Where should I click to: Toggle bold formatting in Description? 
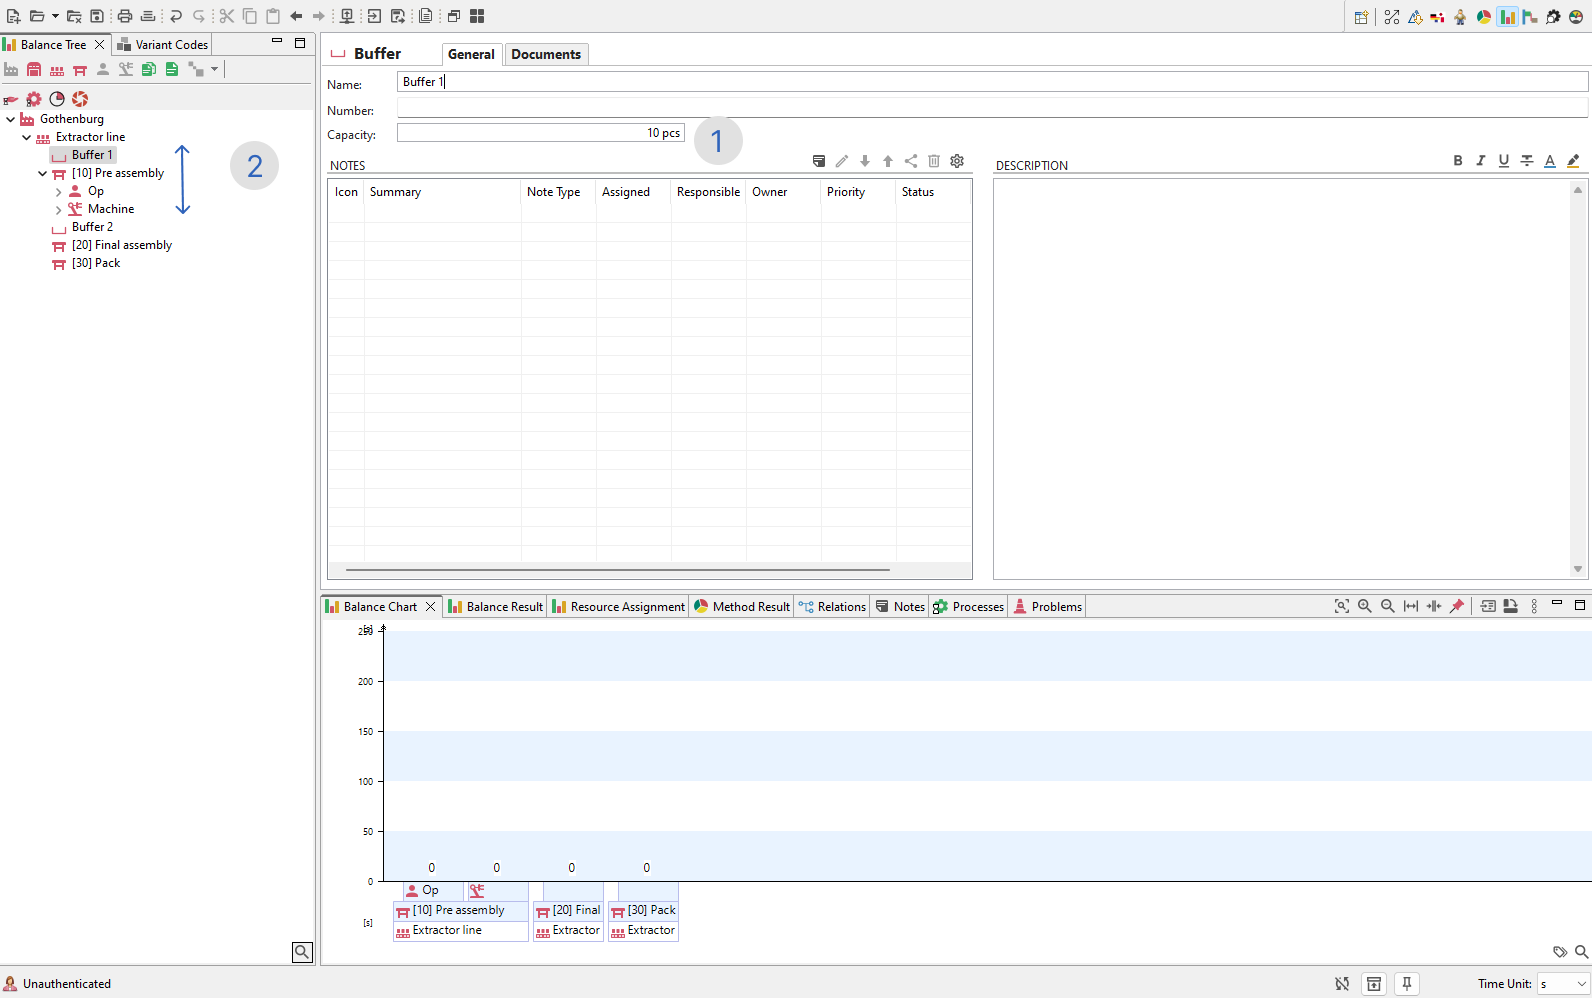[x=1458, y=161]
